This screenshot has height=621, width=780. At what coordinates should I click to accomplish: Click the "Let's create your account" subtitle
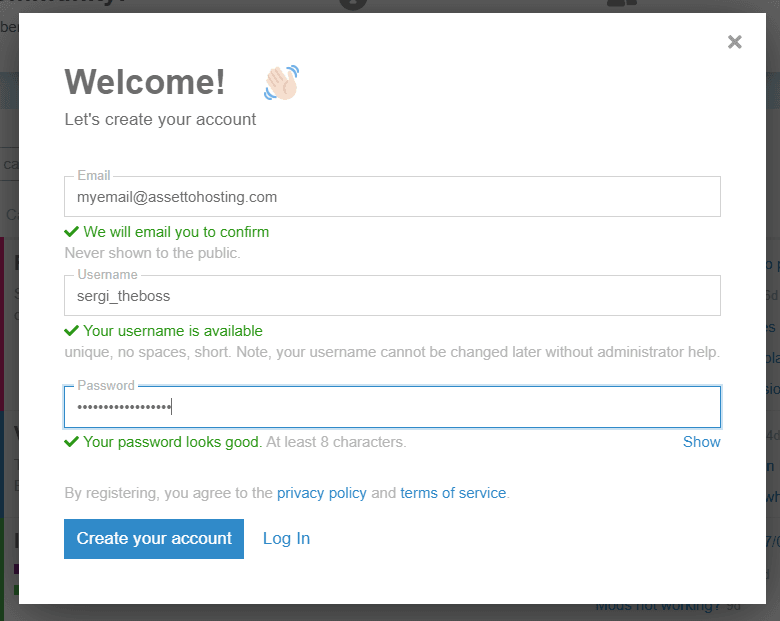160,120
